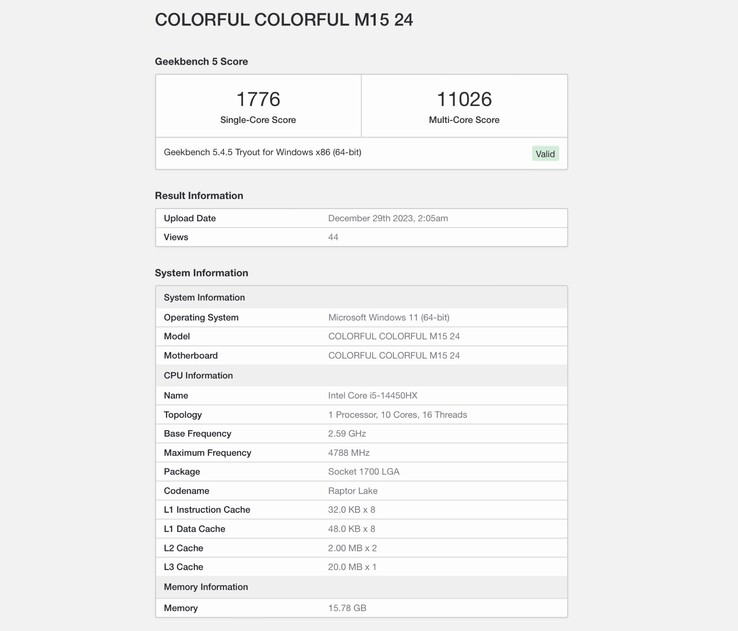Click the COLORFUL COLORFUL M15 24 page title
The height and width of the screenshot is (631, 738).
click(284, 20)
